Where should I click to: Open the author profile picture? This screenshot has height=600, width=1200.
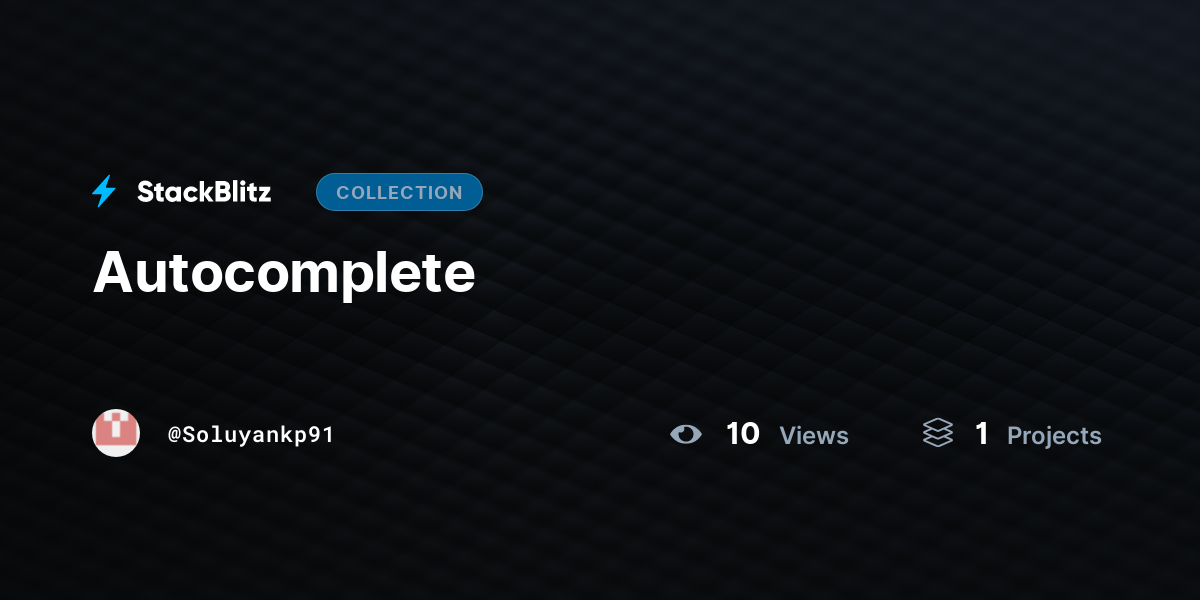pos(116,433)
